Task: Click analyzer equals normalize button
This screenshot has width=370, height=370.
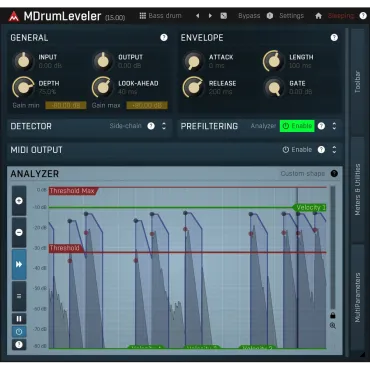Action: [x=19, y=296]
